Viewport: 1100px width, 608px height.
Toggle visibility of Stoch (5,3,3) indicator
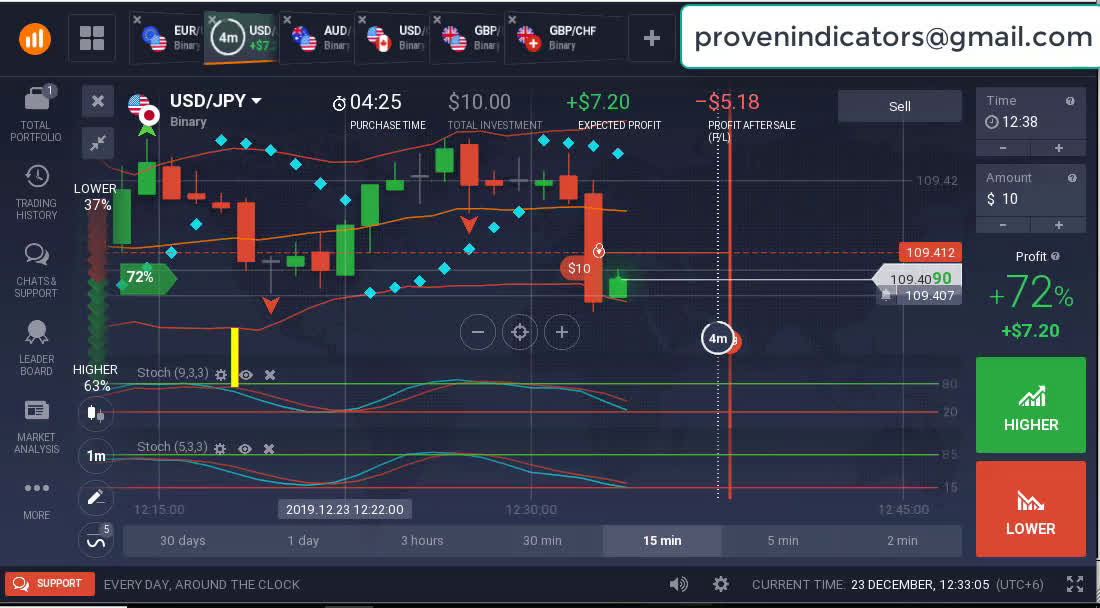point(245,449)
